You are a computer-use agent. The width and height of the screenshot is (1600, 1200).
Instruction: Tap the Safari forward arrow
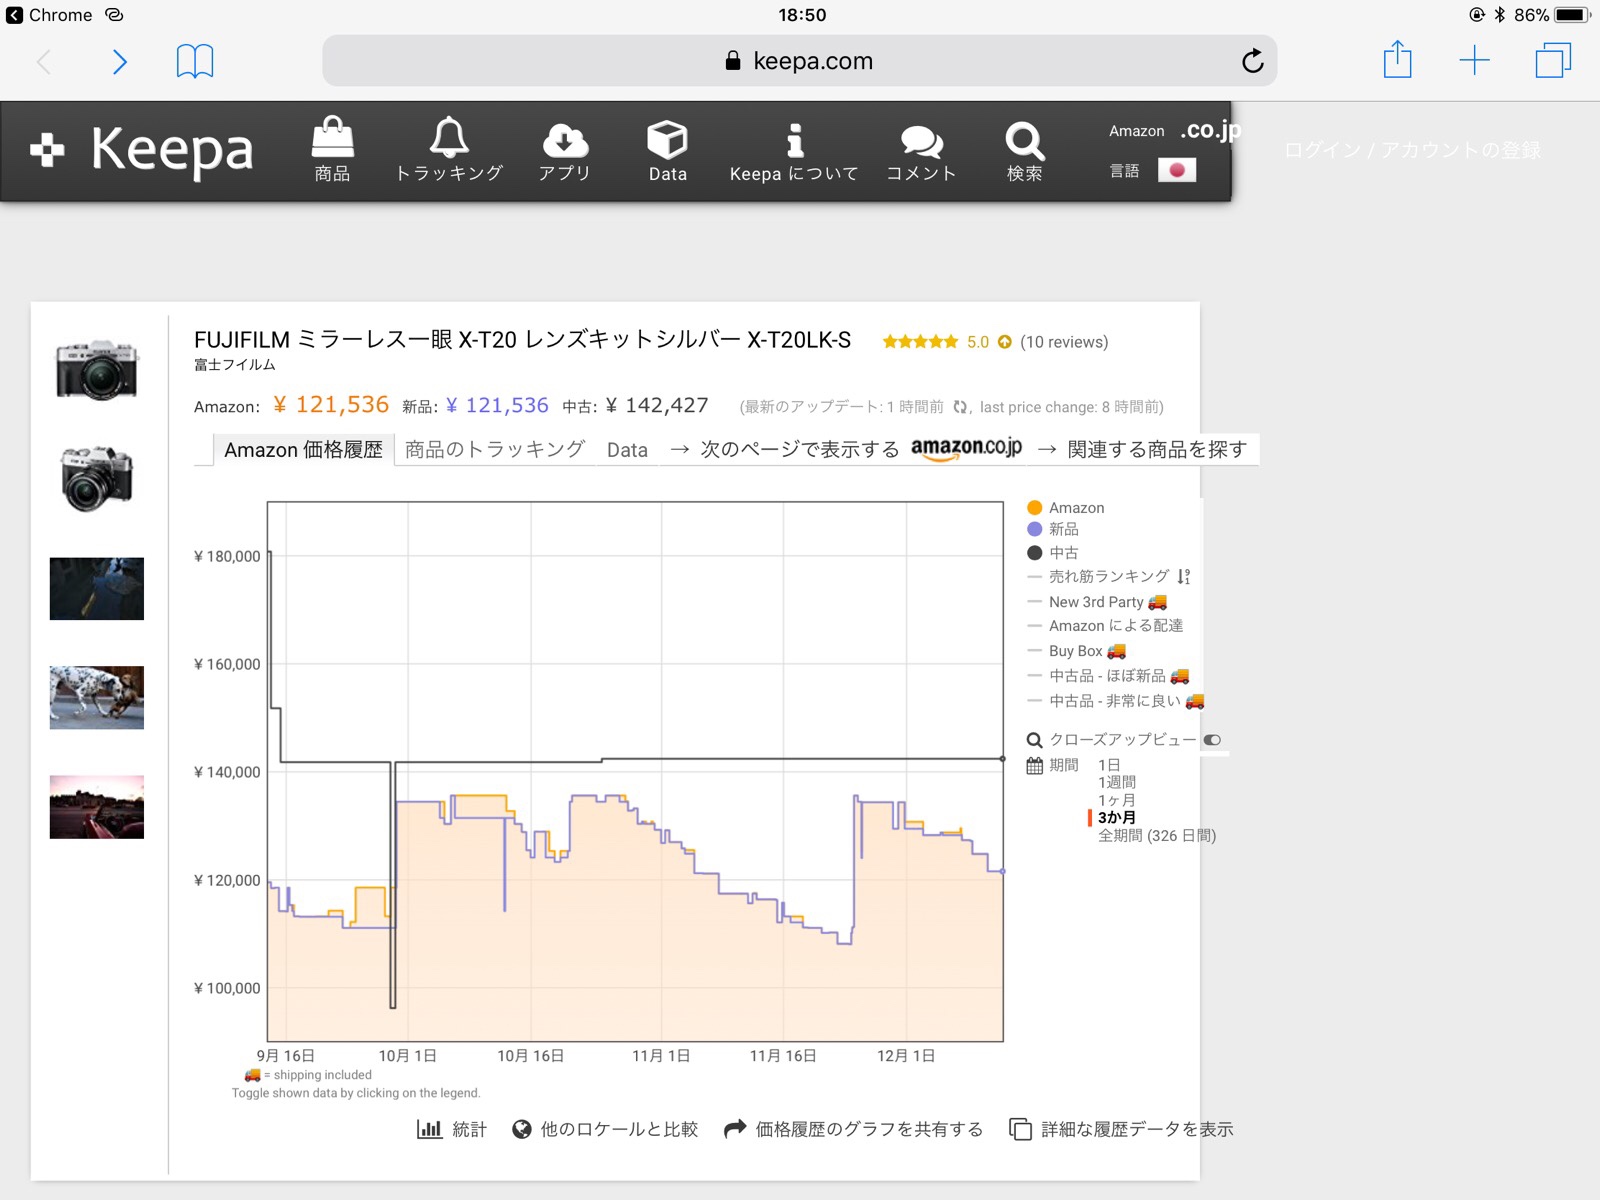point(120,62)
